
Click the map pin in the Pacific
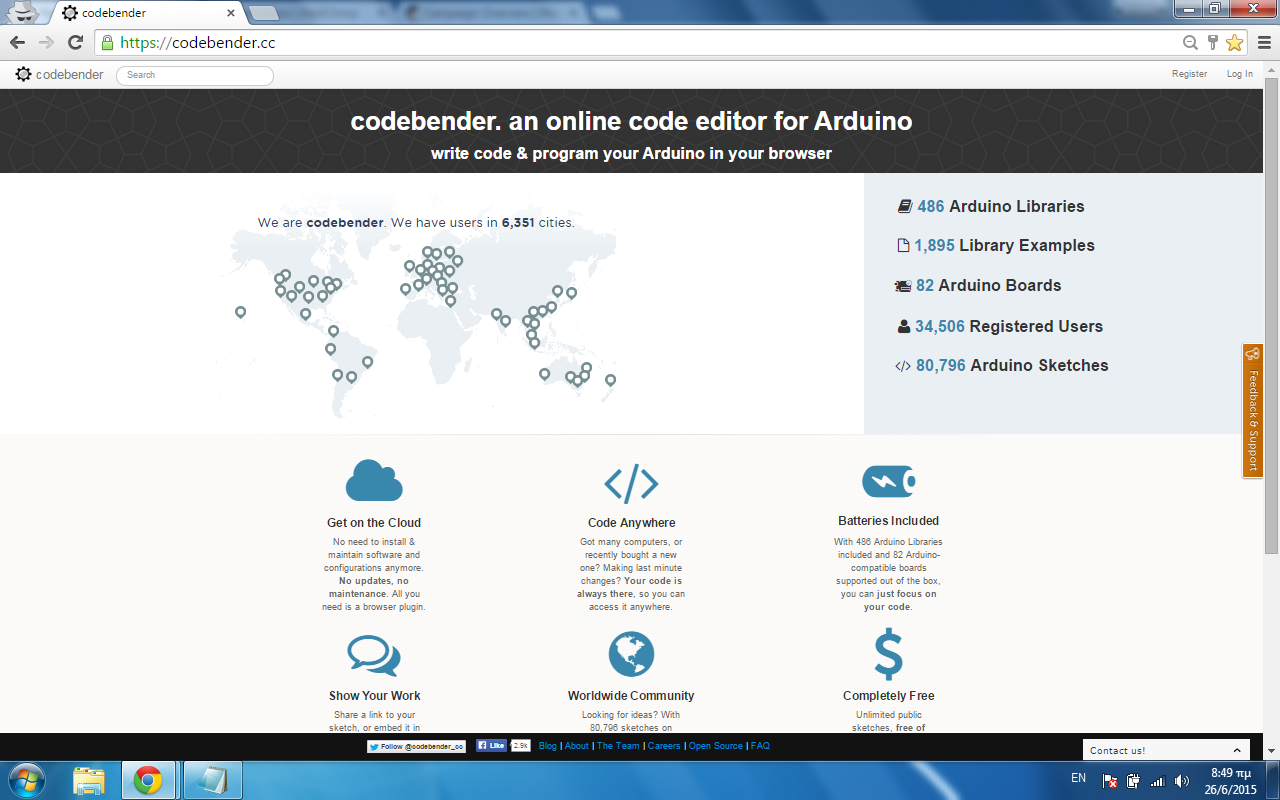tap(240, 312)
